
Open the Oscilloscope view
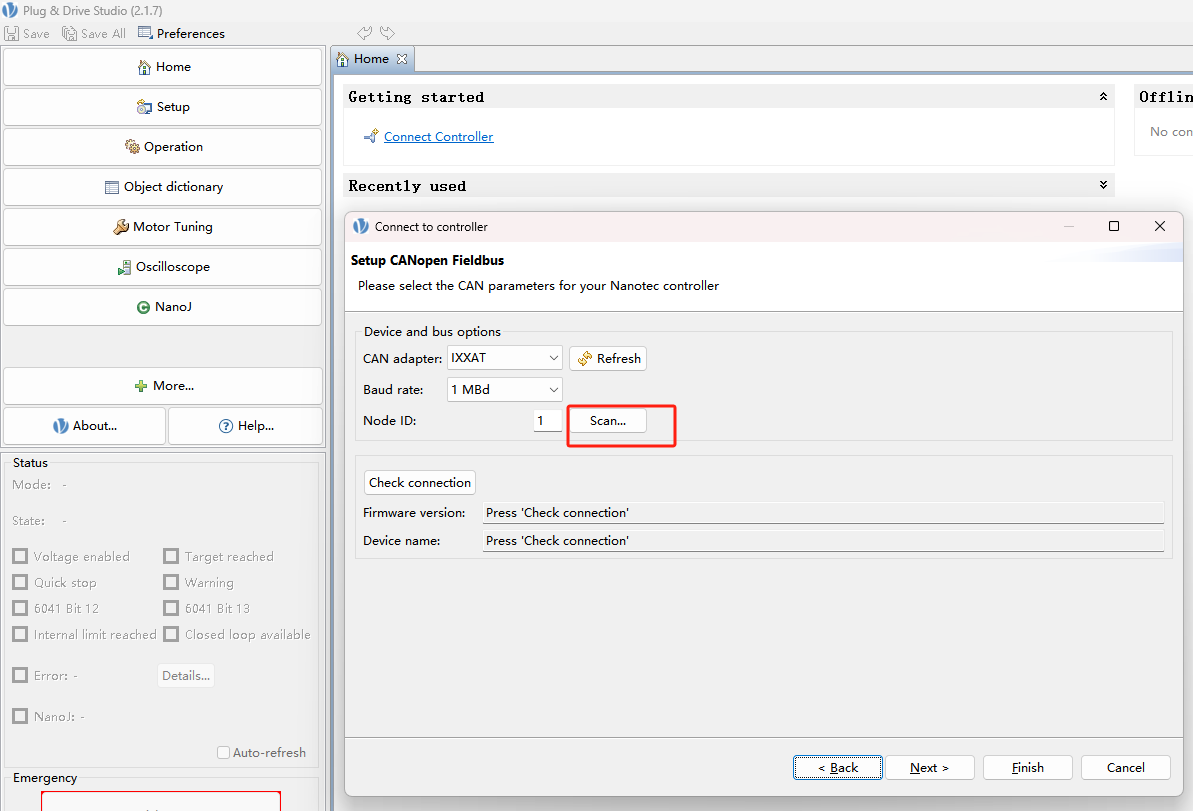[x=162, y=267]
